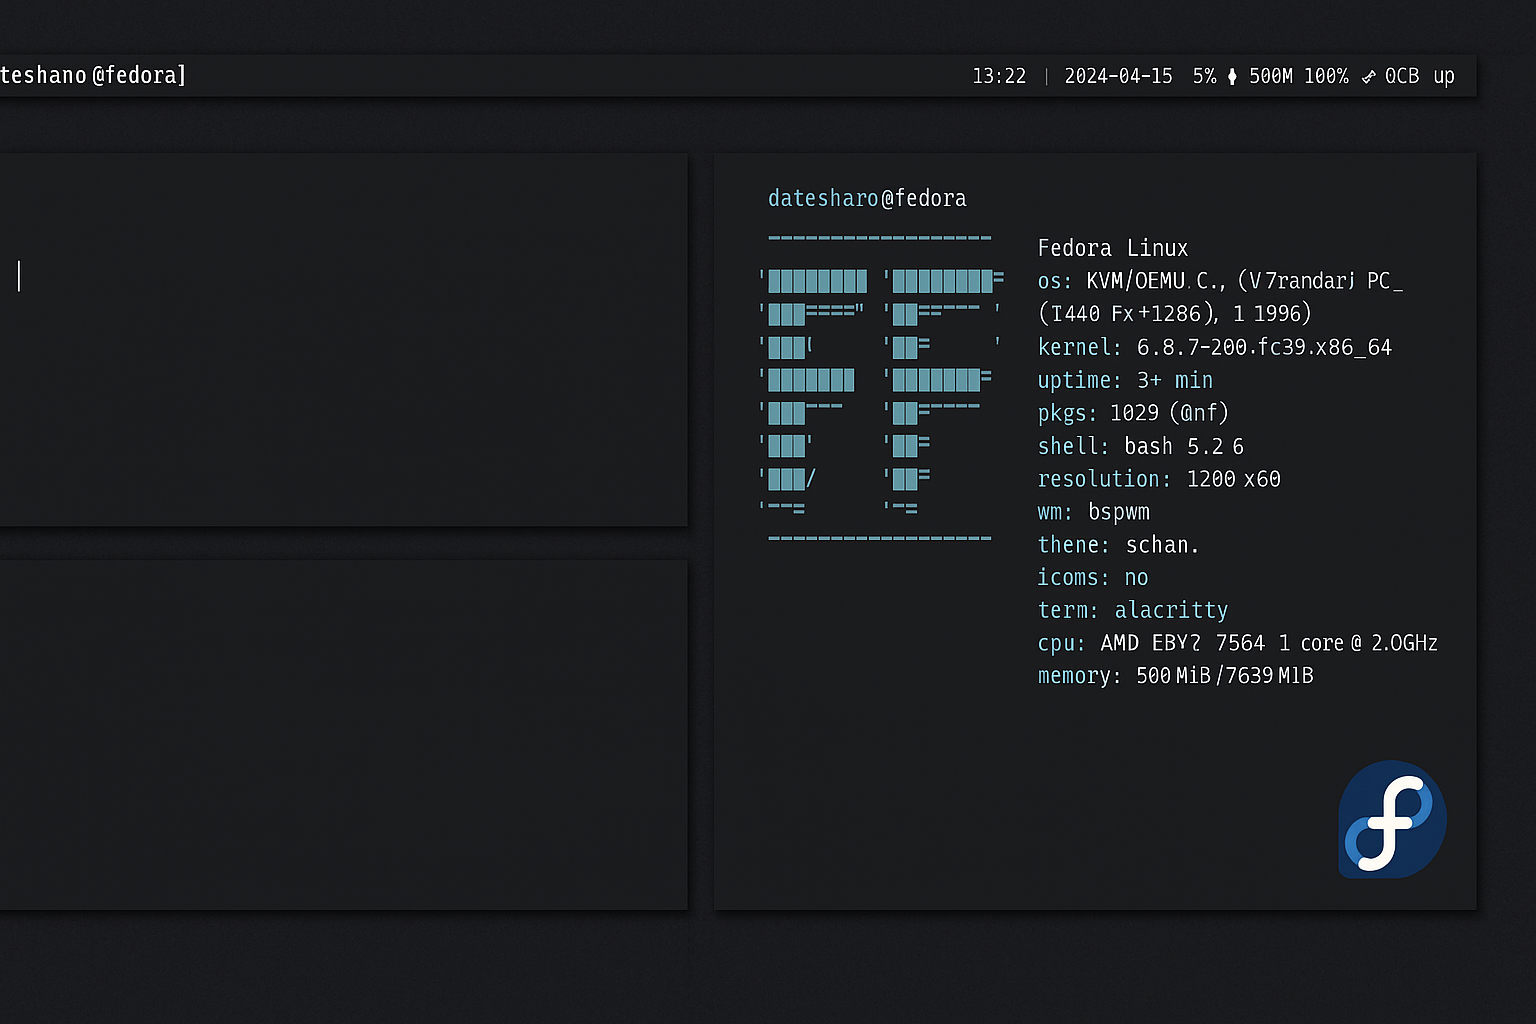Image resolution: width=1536 pixels, height=1024 pixels.
Task: Click the battery icon in the status bar
Action: 1231,76
